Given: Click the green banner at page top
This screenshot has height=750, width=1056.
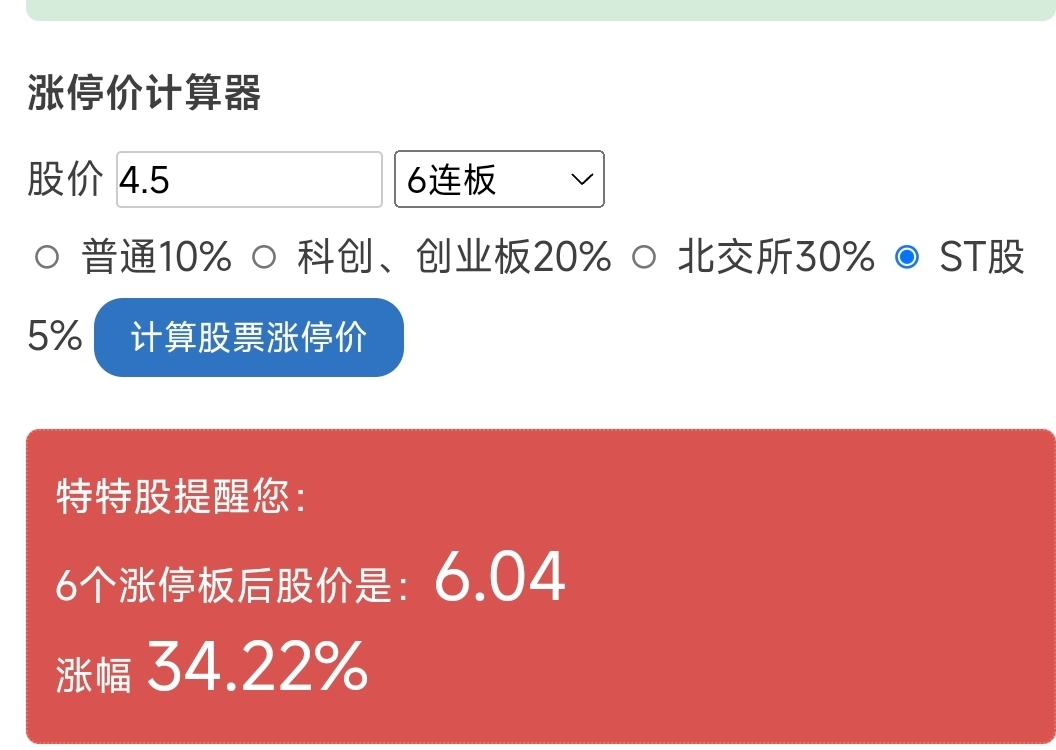Looking at the screenshot, I should 541,10.
